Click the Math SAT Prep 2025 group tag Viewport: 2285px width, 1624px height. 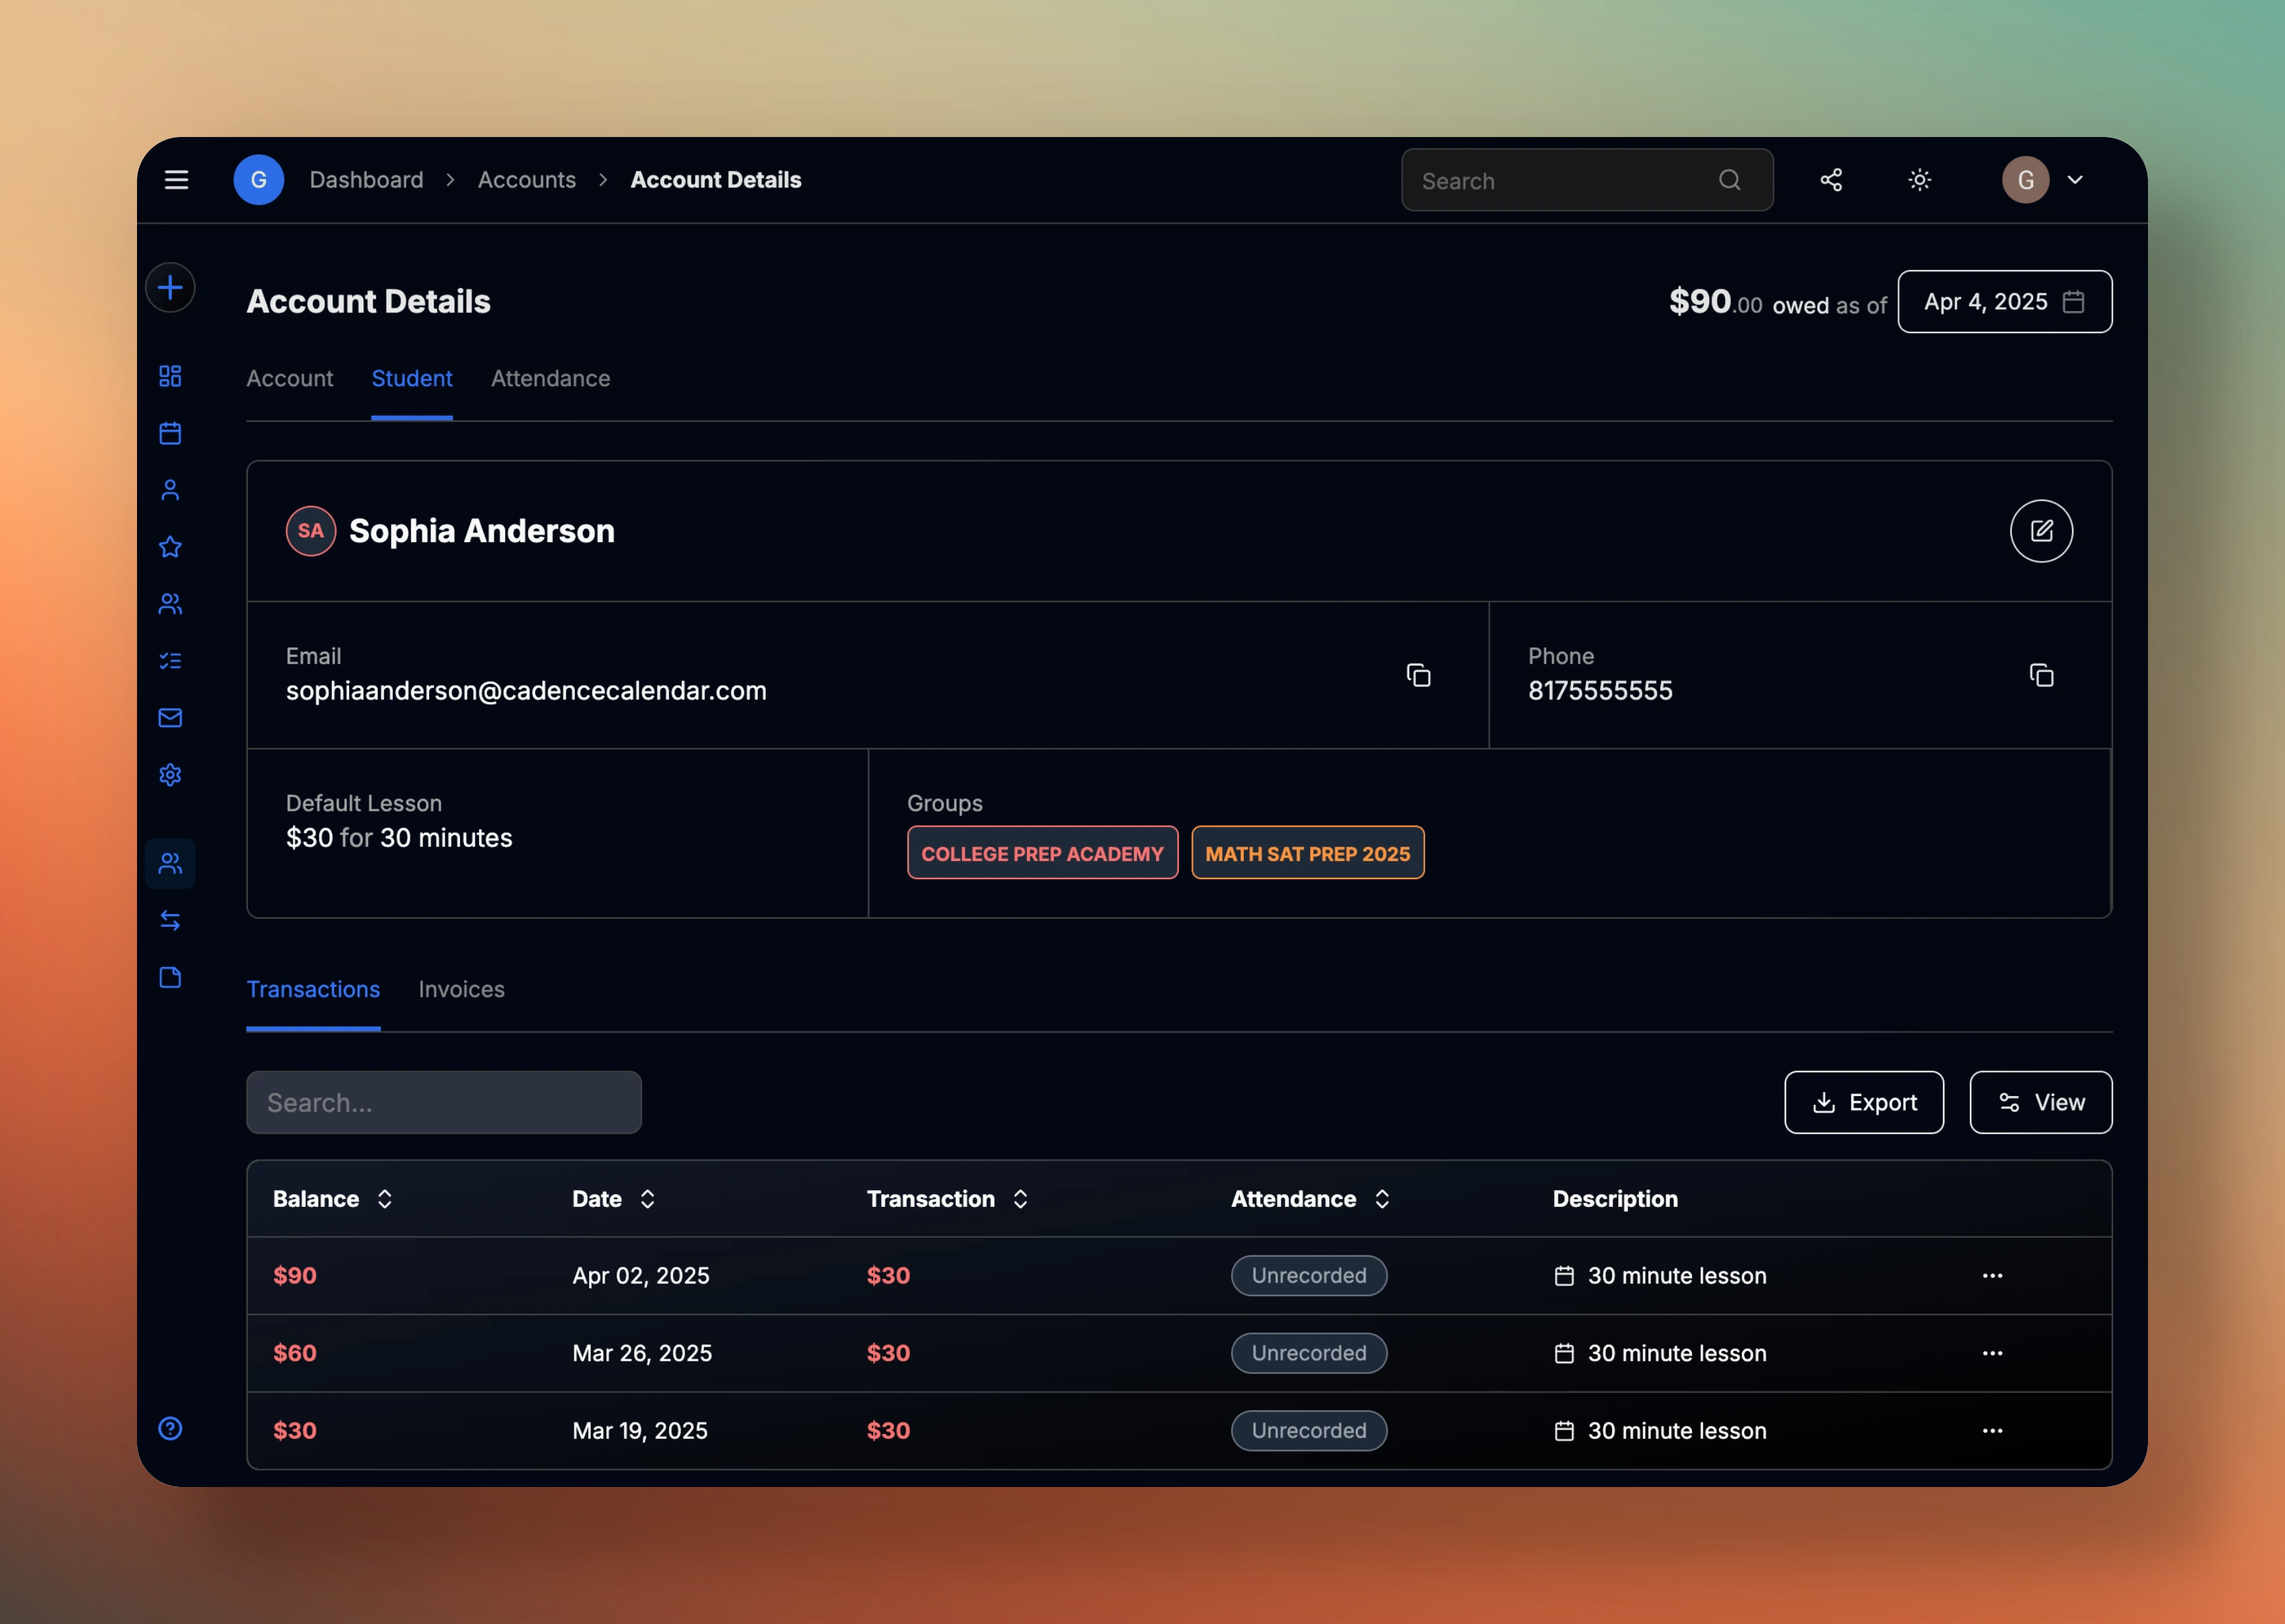pos(1307,853)
